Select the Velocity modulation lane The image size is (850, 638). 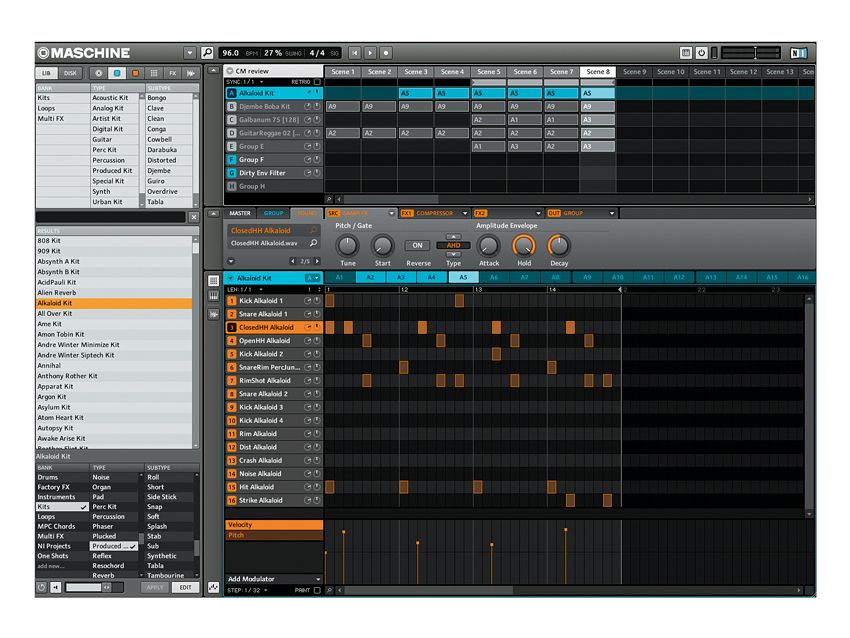(x=274, y=525)
